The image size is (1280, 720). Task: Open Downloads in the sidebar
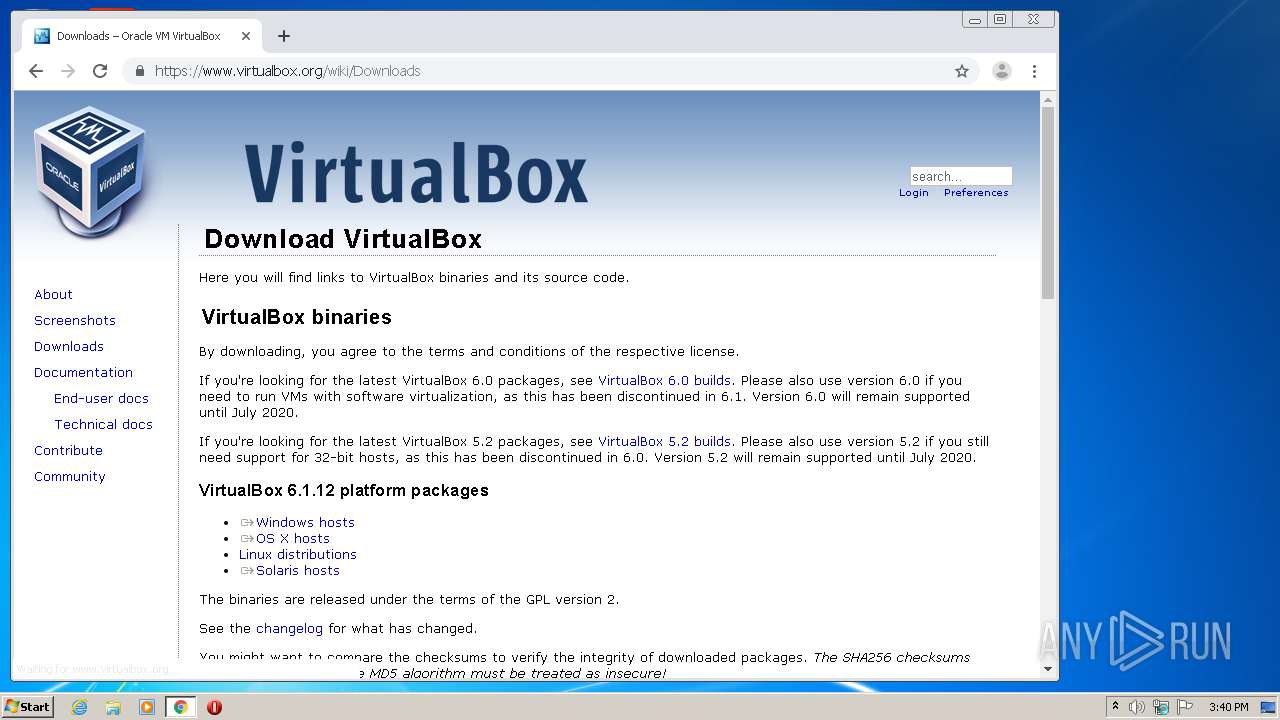(x=69, y=346)
